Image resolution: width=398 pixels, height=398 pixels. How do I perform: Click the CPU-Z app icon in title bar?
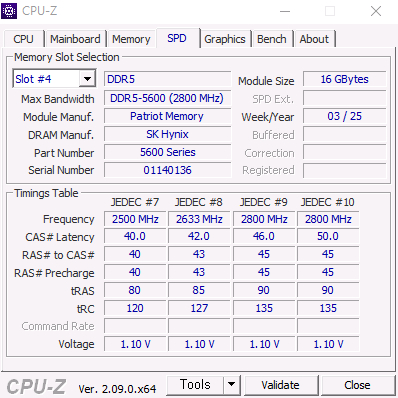(x=9, y=11)
